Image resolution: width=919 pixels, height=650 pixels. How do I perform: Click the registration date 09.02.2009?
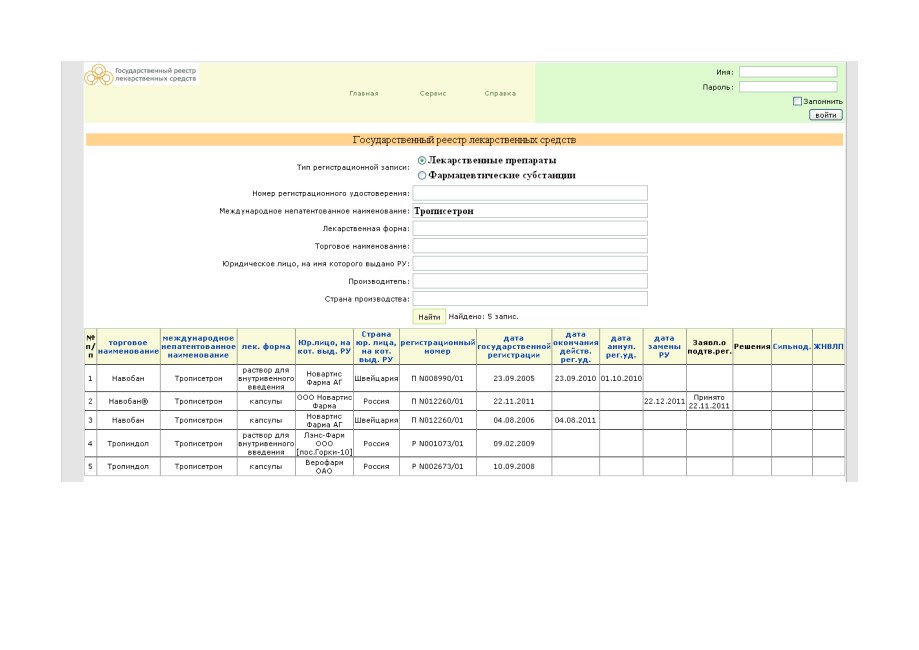coord(514,444)
